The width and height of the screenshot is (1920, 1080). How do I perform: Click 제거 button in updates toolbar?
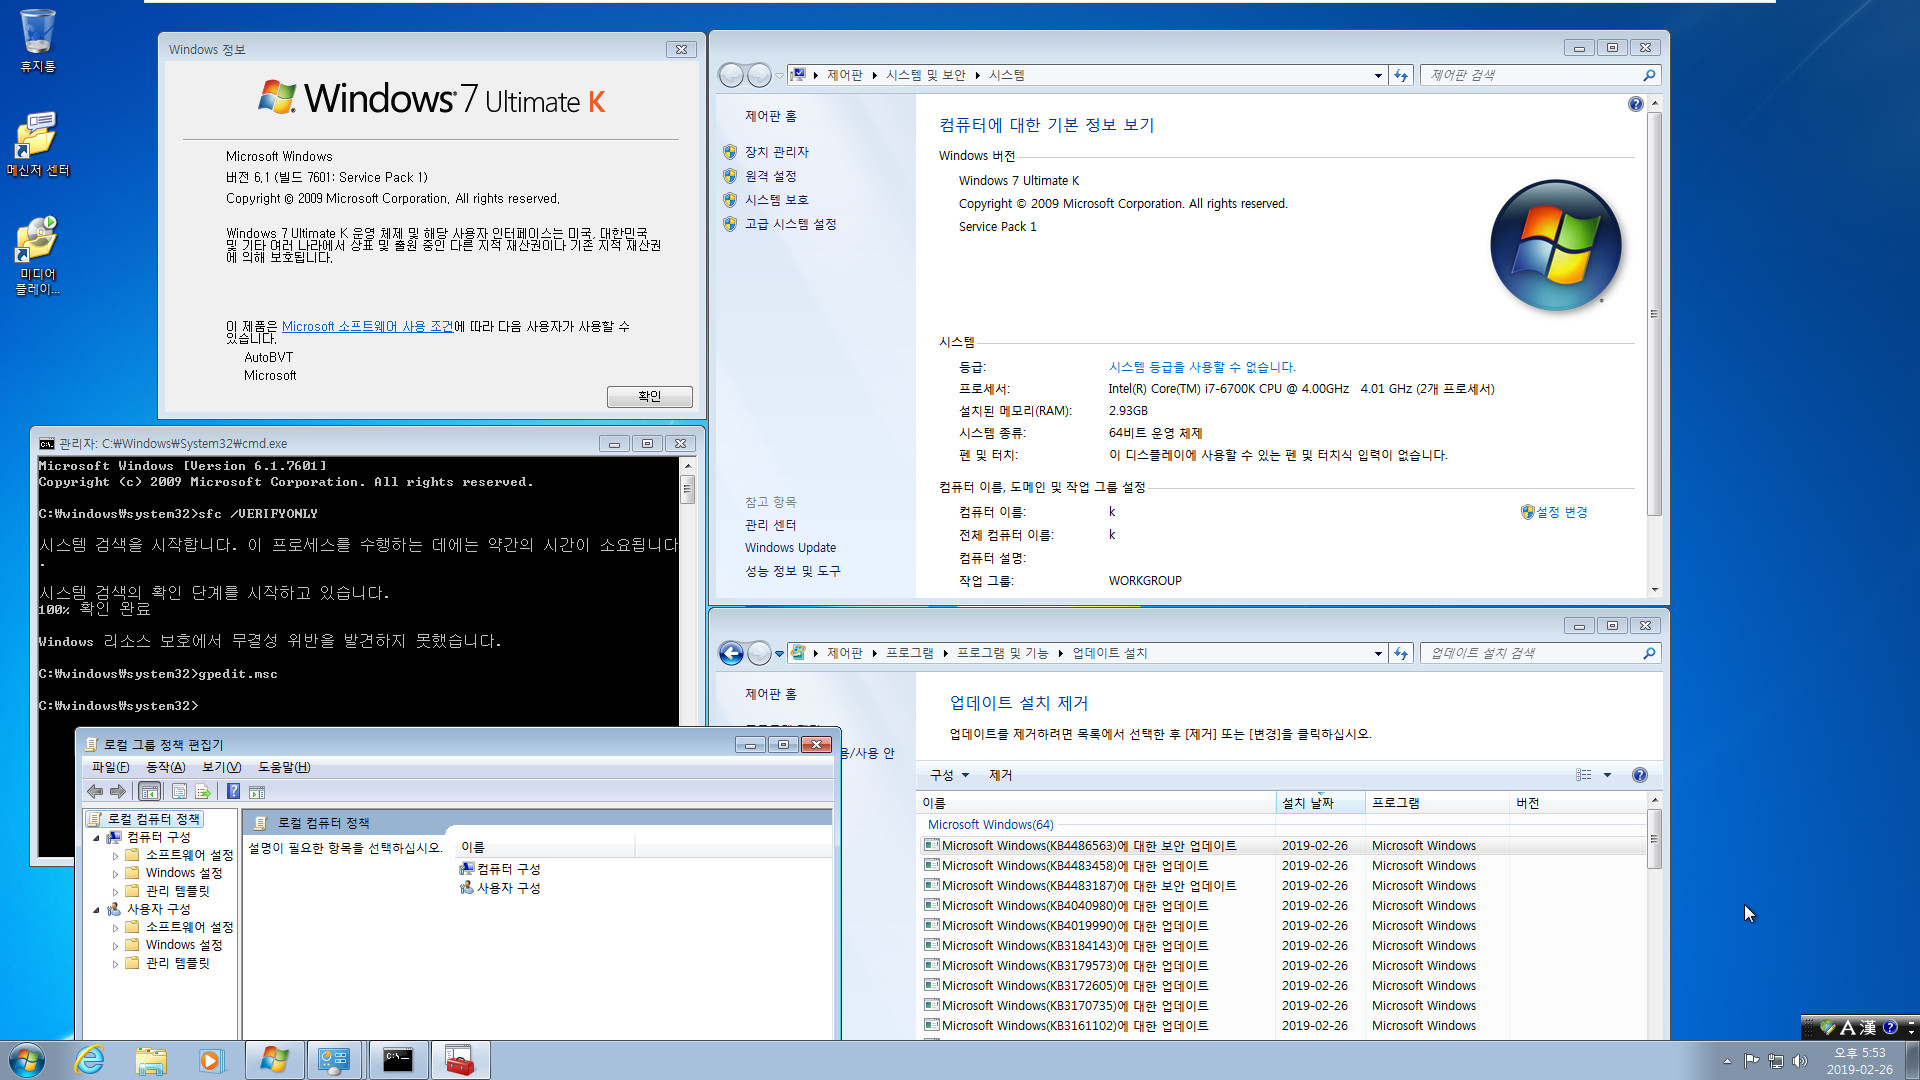pos(1000,775)
